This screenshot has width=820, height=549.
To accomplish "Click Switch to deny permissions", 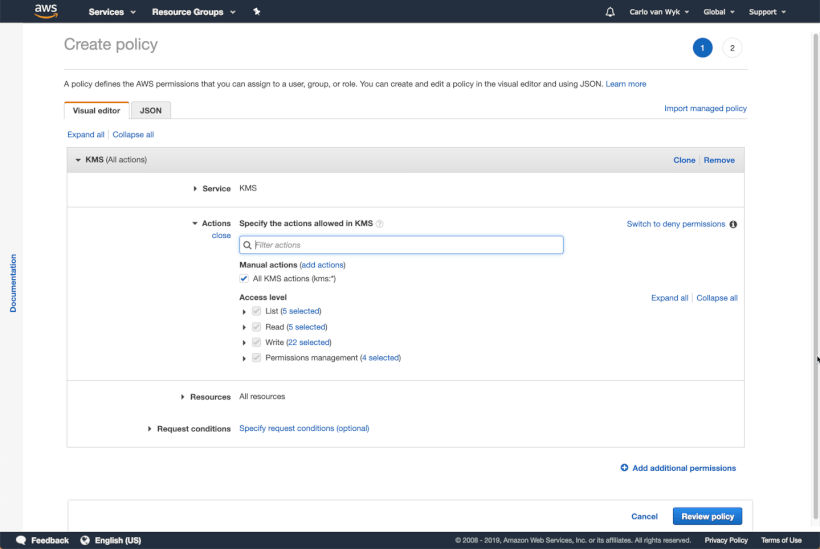I will [x=676, y=224].
